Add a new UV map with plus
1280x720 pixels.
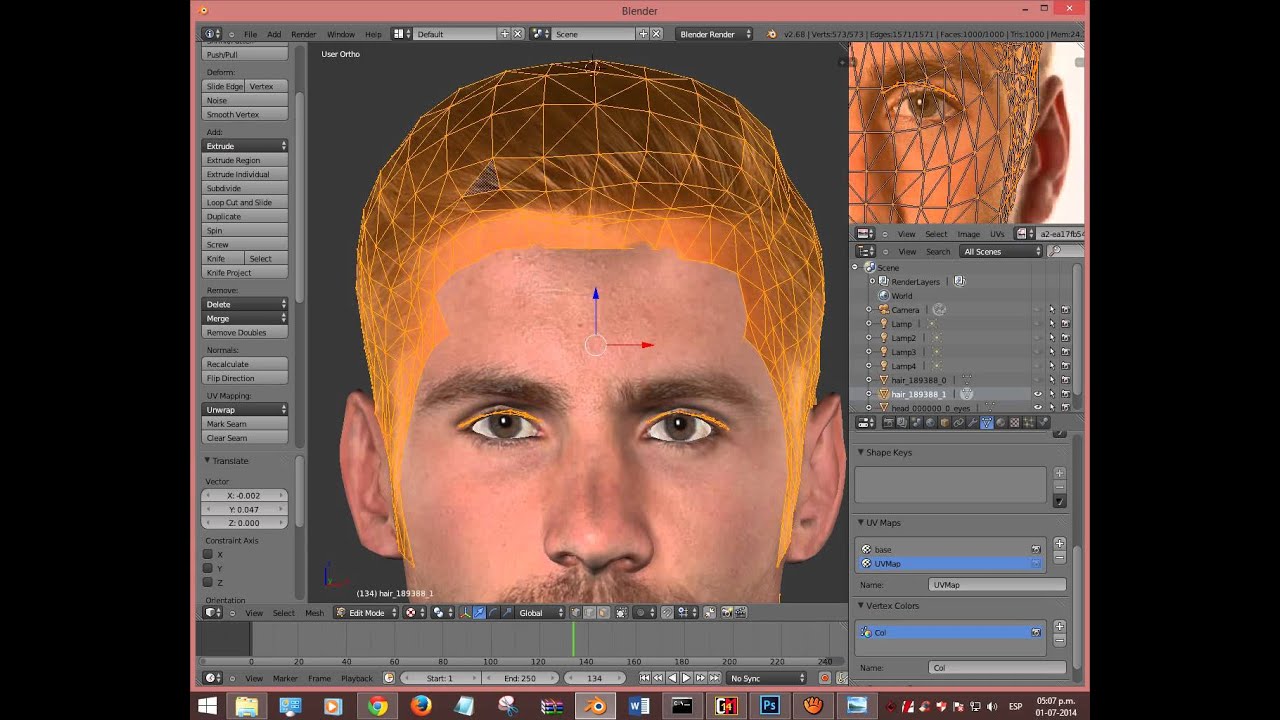pyautogui.click(x=1060, y=543)
